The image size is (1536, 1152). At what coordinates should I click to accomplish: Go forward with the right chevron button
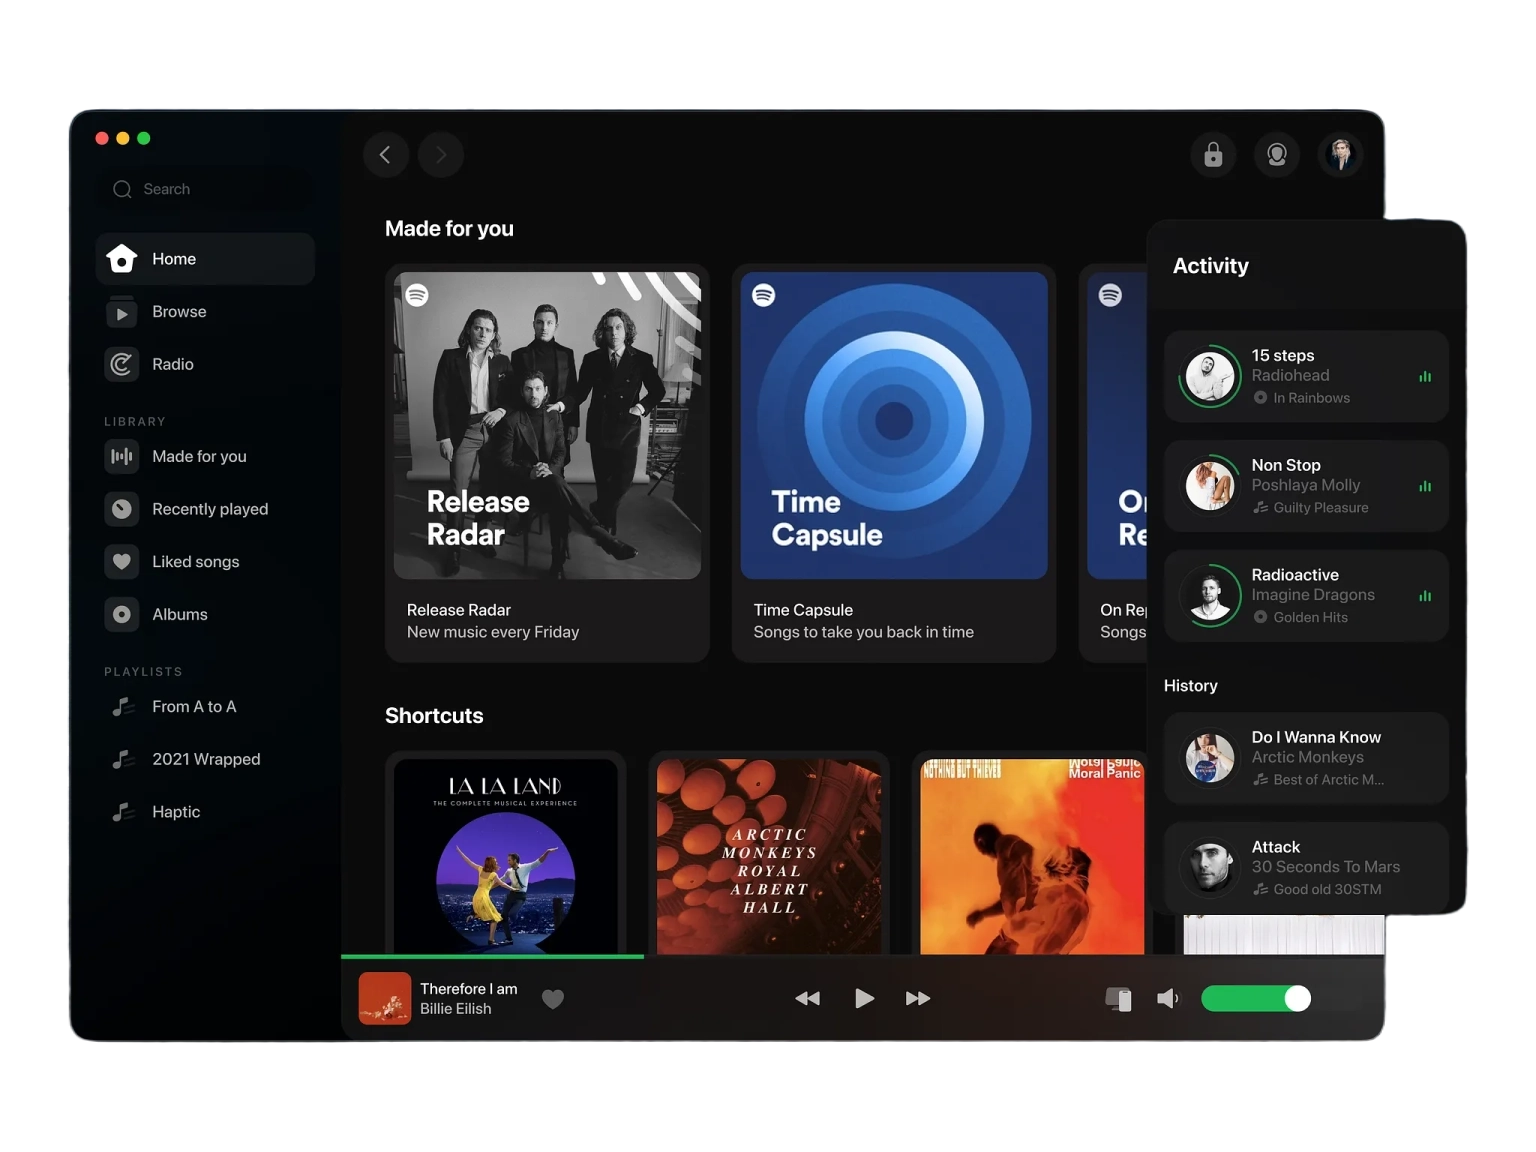(441, 155)
